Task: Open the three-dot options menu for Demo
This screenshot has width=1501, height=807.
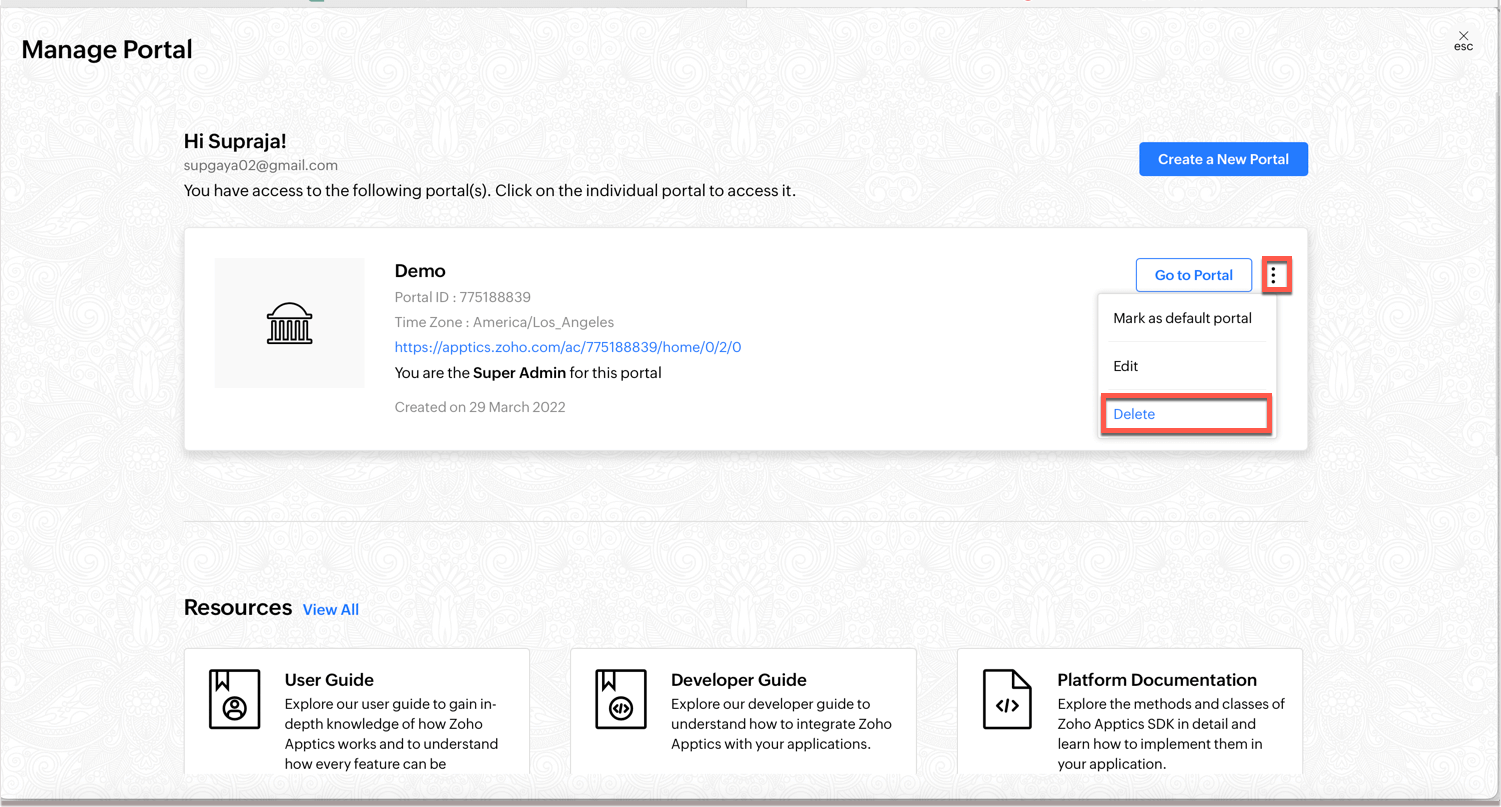Action: (x=1275, y=275)
